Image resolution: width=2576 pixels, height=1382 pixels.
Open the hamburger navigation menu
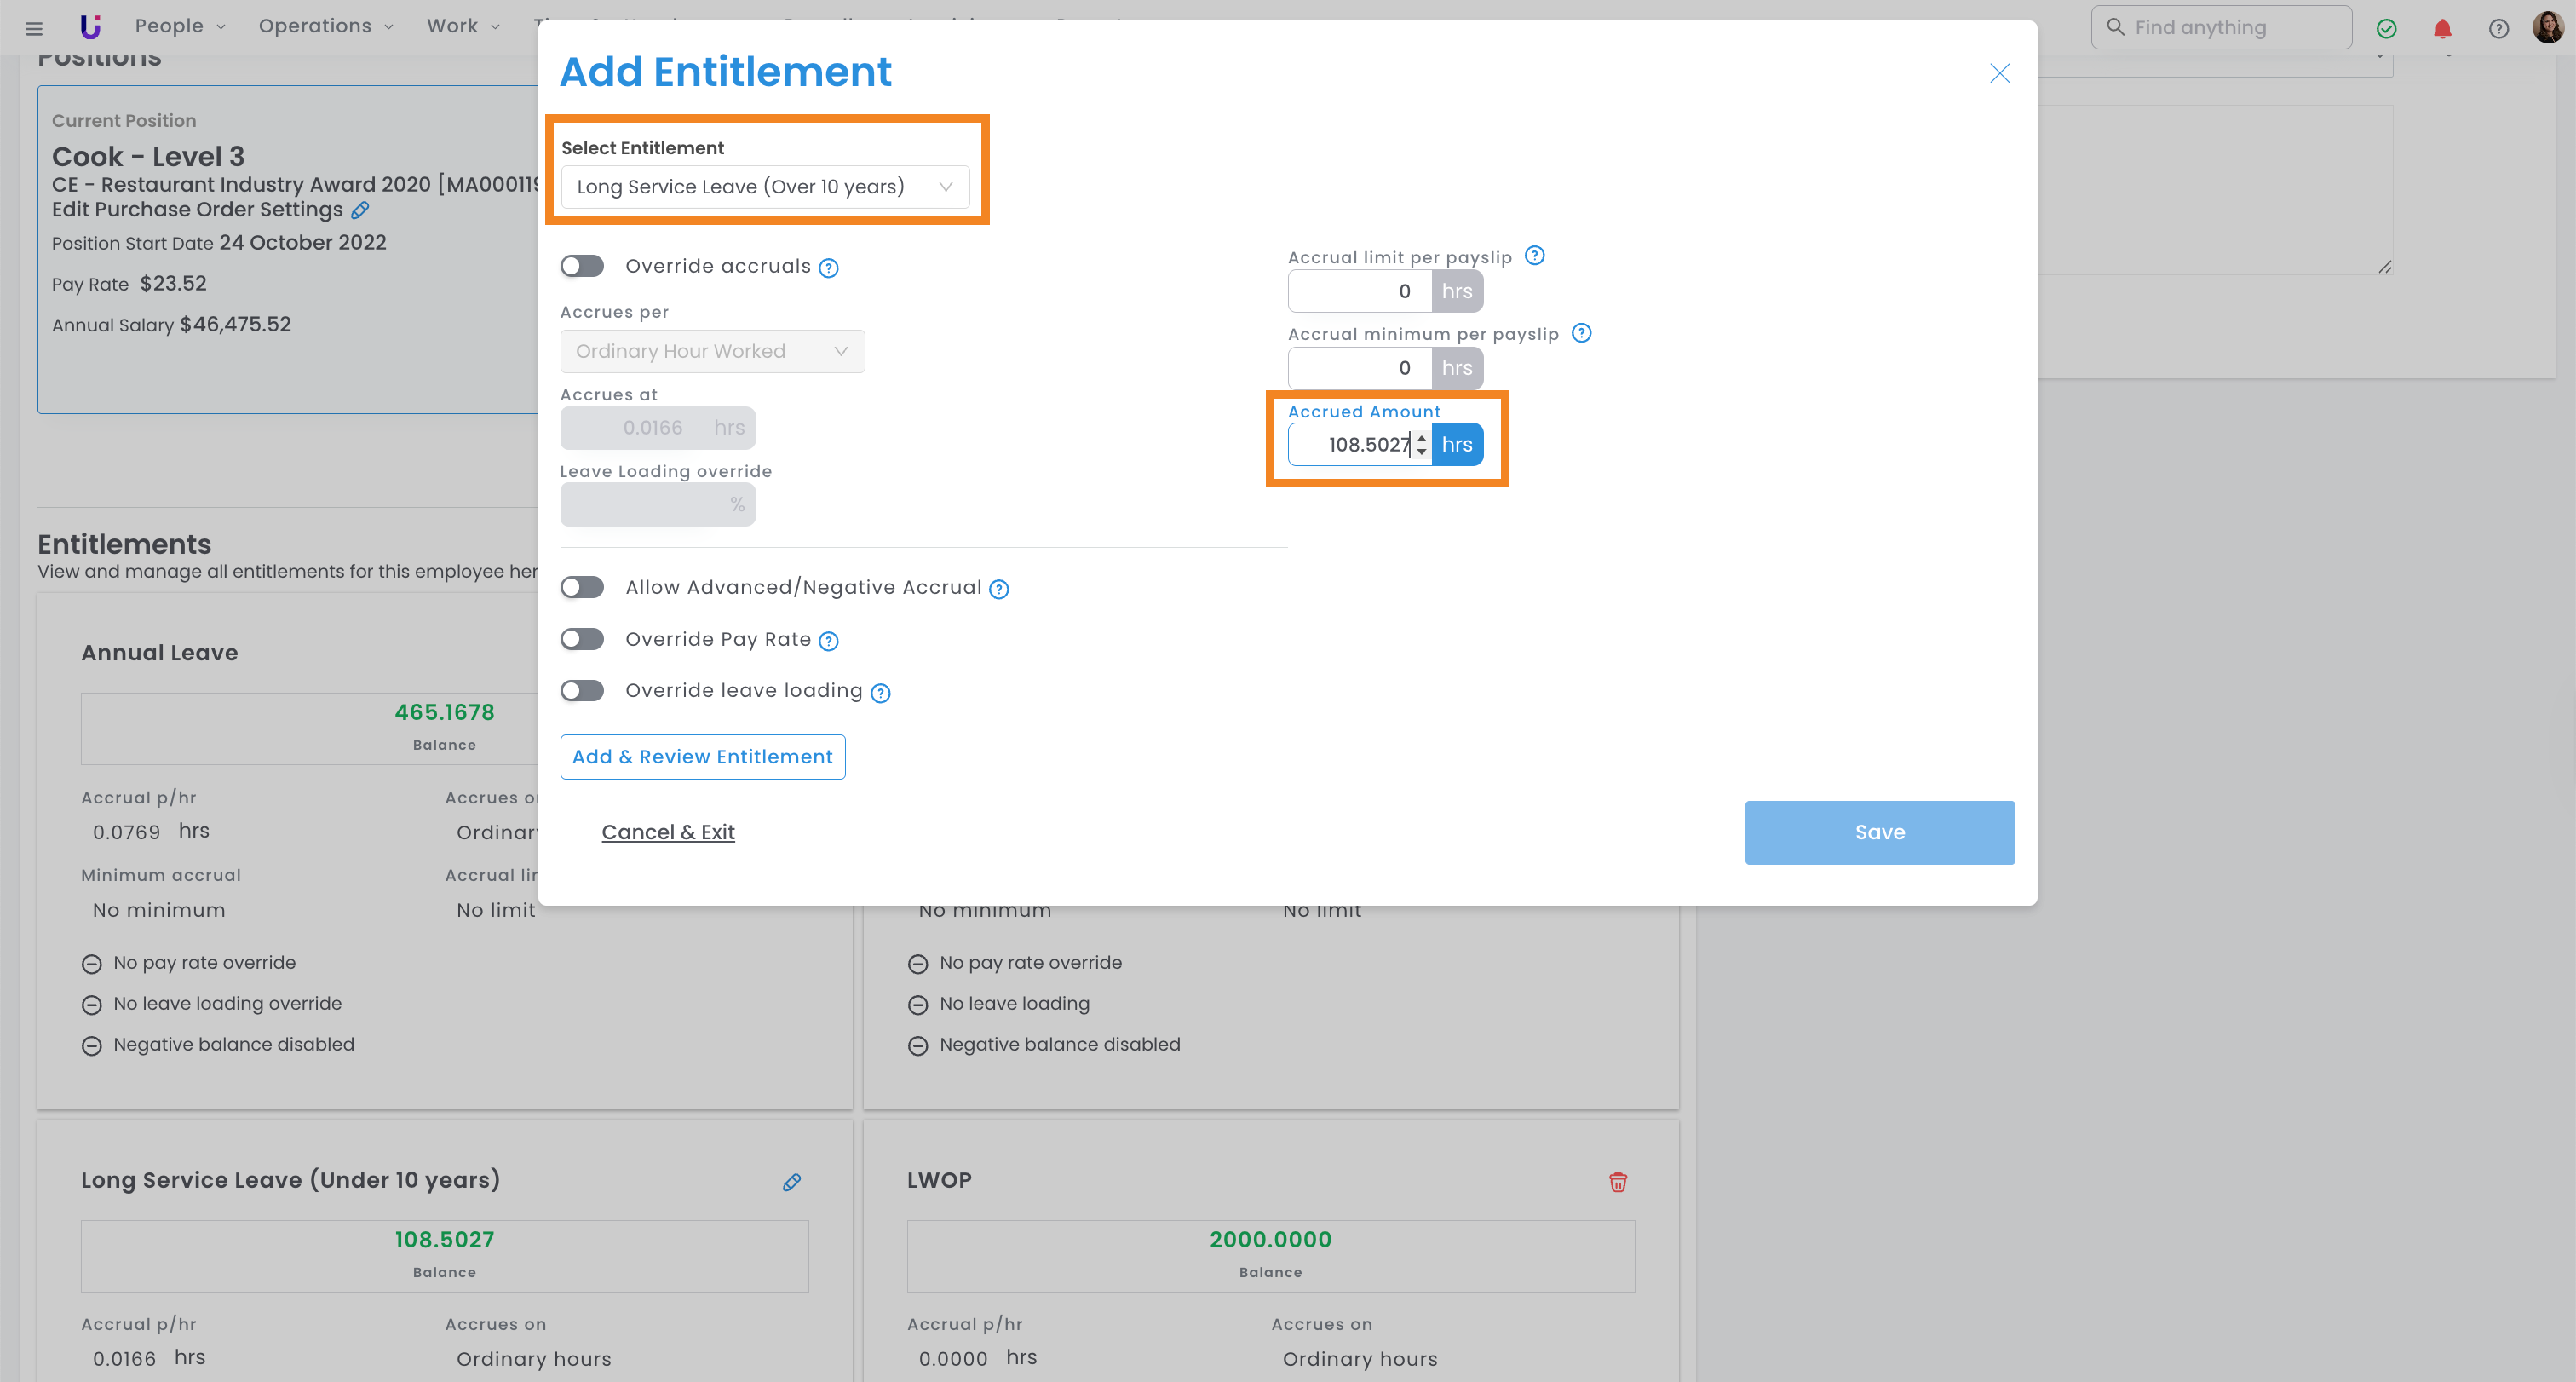click(34, 28)
